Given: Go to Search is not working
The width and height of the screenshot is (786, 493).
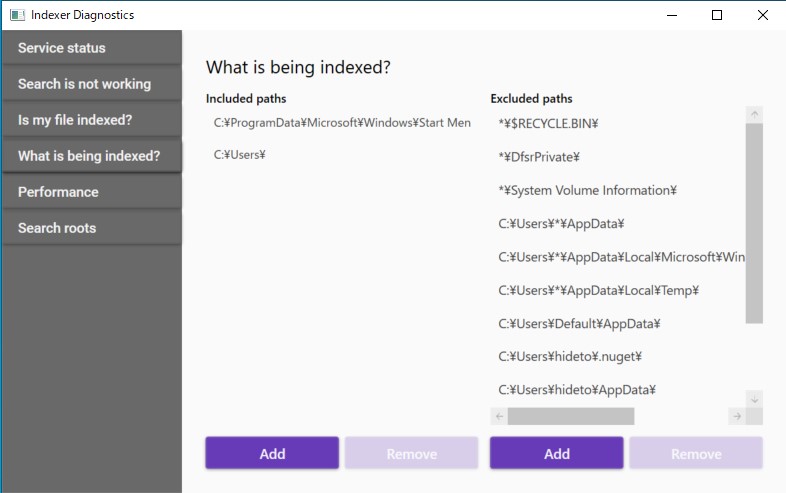Looking at the screenshot, I should (91, 84).
